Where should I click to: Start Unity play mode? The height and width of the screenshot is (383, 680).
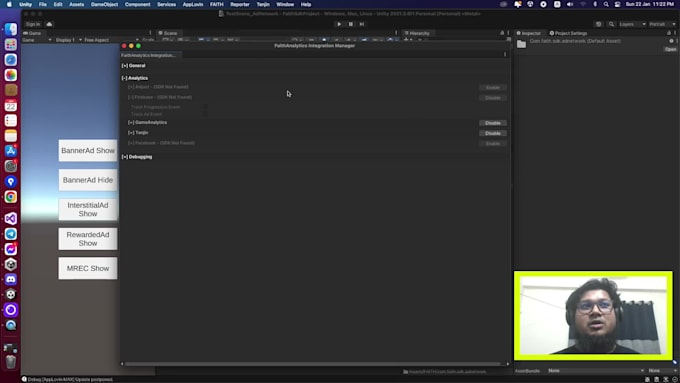click(x=339, y=24)
